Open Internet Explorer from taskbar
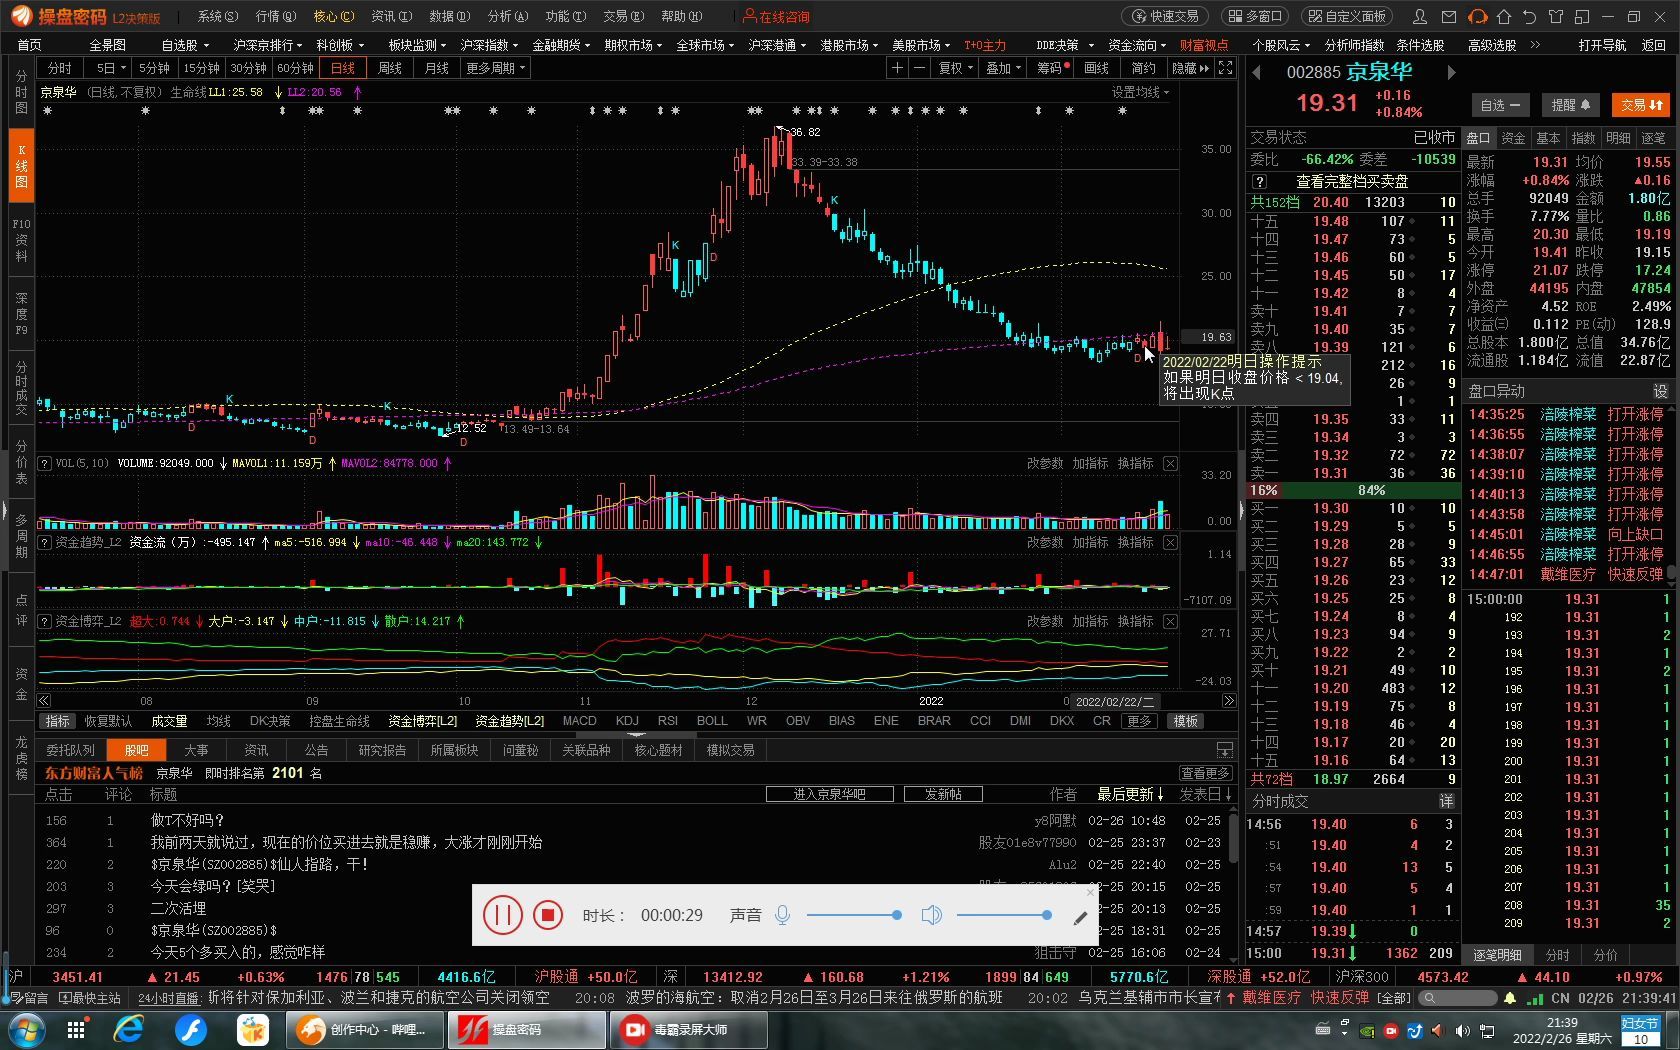 click(x=128, y=1029)
